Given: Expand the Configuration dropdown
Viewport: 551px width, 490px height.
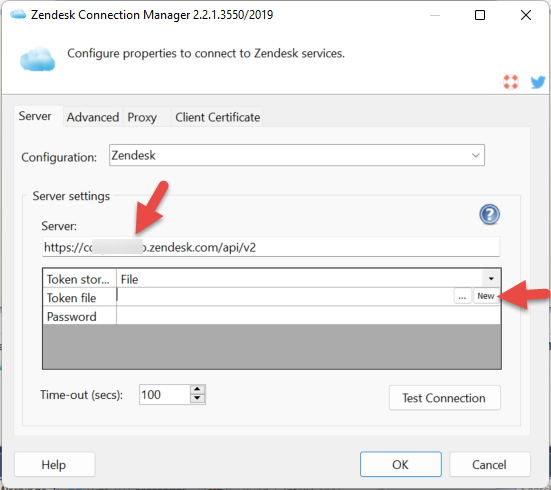Looking at the screenshot, I should pyautogui.click(x=475, y=155).
